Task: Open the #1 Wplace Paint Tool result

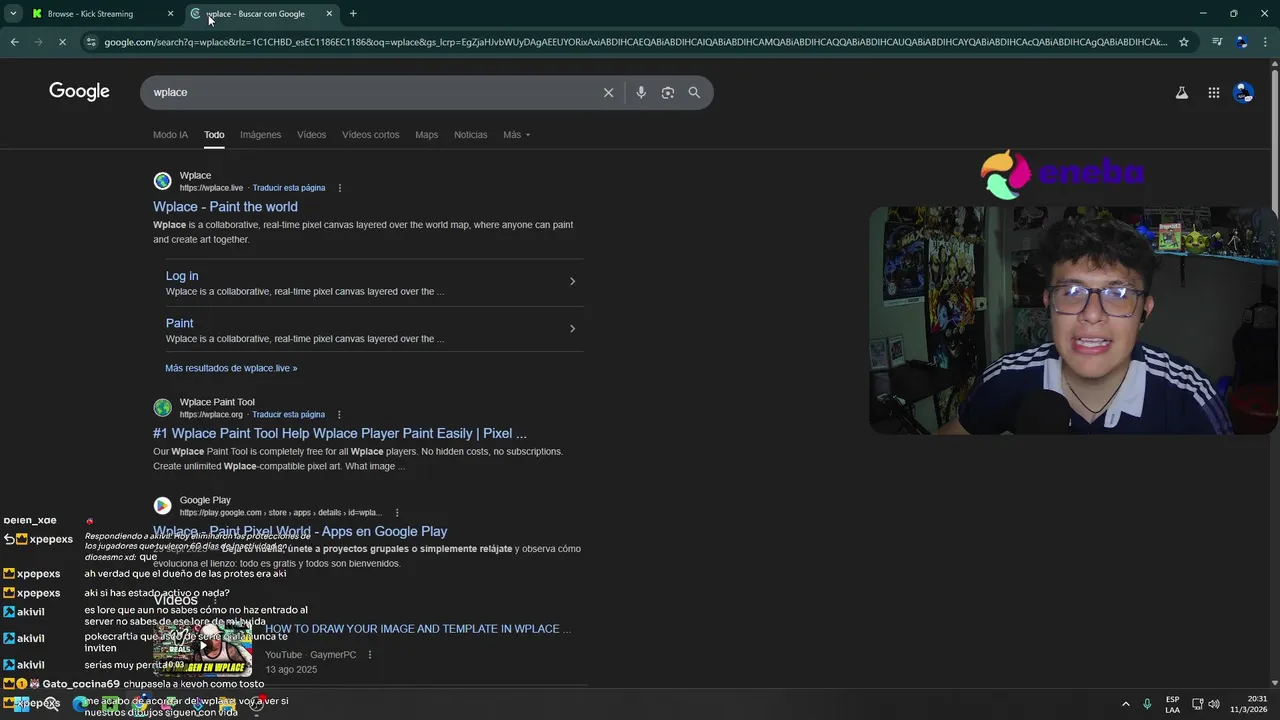Action: tap(340, 434)
